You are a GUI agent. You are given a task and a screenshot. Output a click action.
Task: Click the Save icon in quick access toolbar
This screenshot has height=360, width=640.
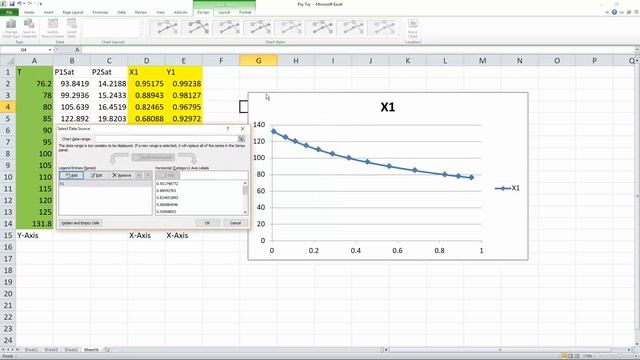(x=11, y=4)
